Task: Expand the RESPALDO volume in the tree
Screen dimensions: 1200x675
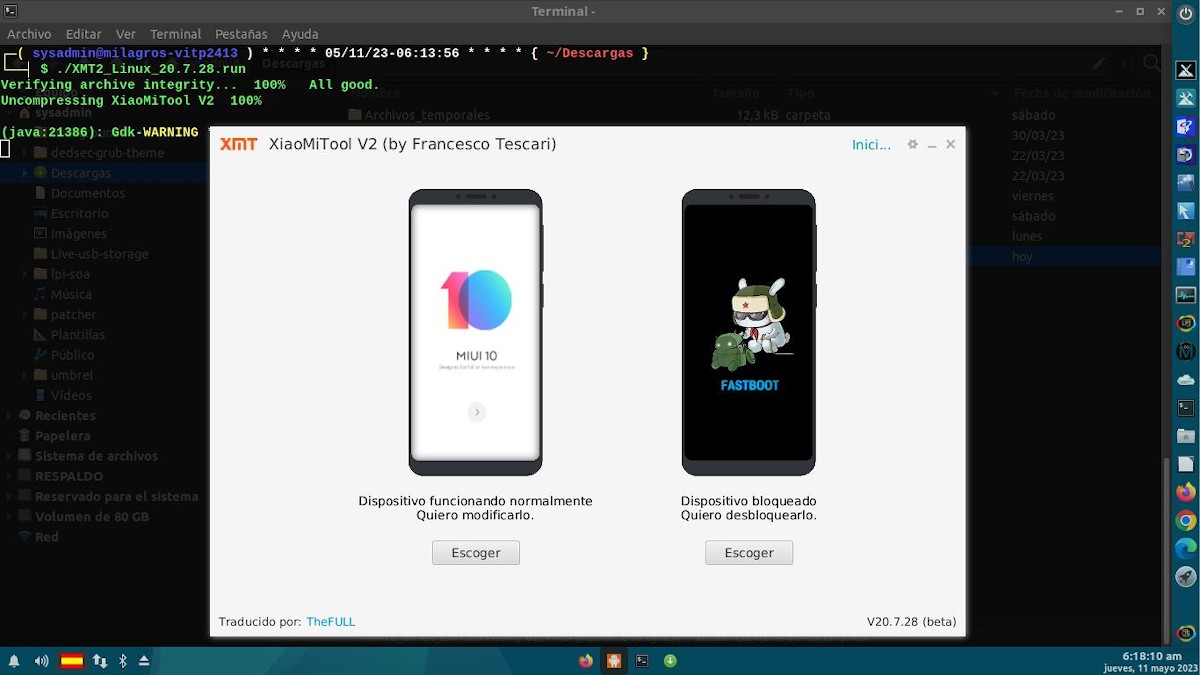Action: point(10,476)
